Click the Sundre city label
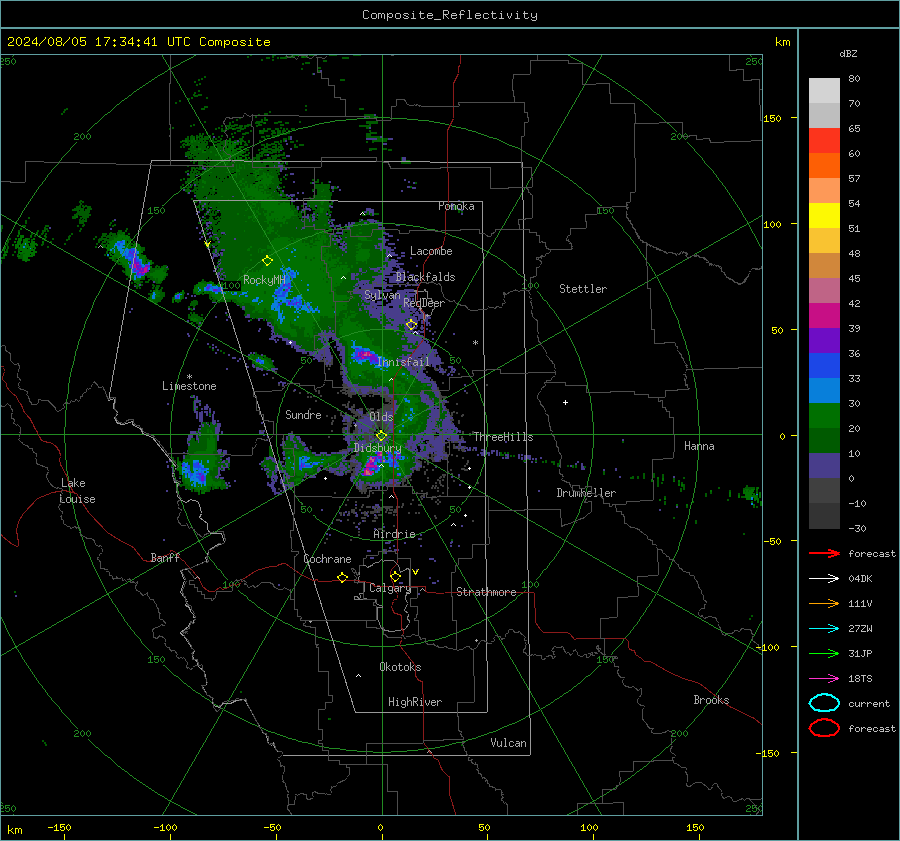900x841 pixels. [303, 414]
